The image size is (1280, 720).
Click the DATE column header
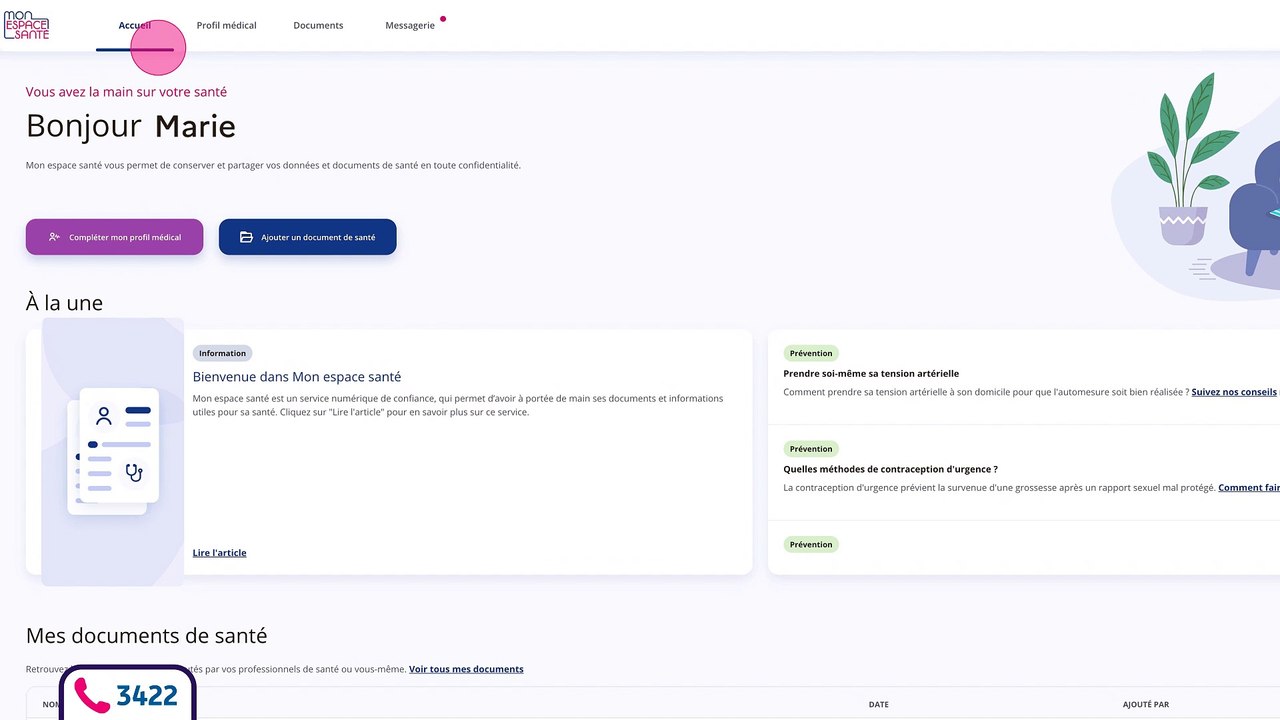coord(879,705)
